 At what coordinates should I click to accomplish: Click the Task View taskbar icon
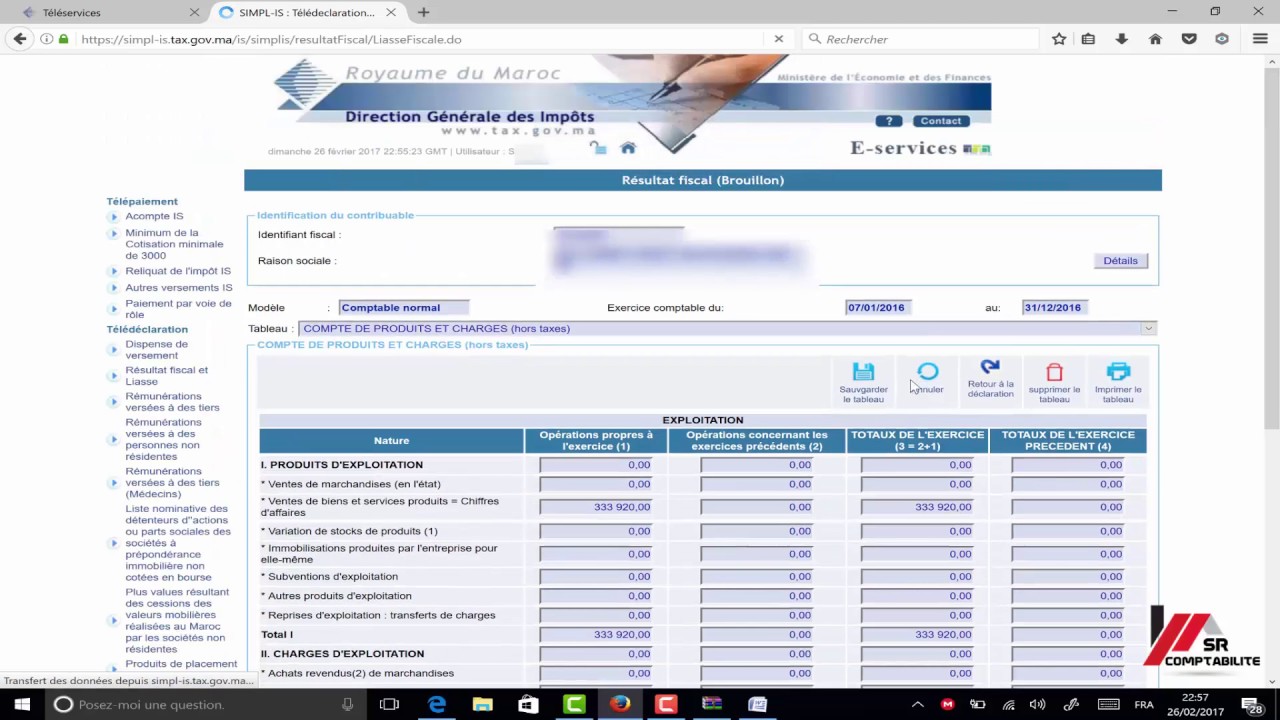(x=389, y=704)
